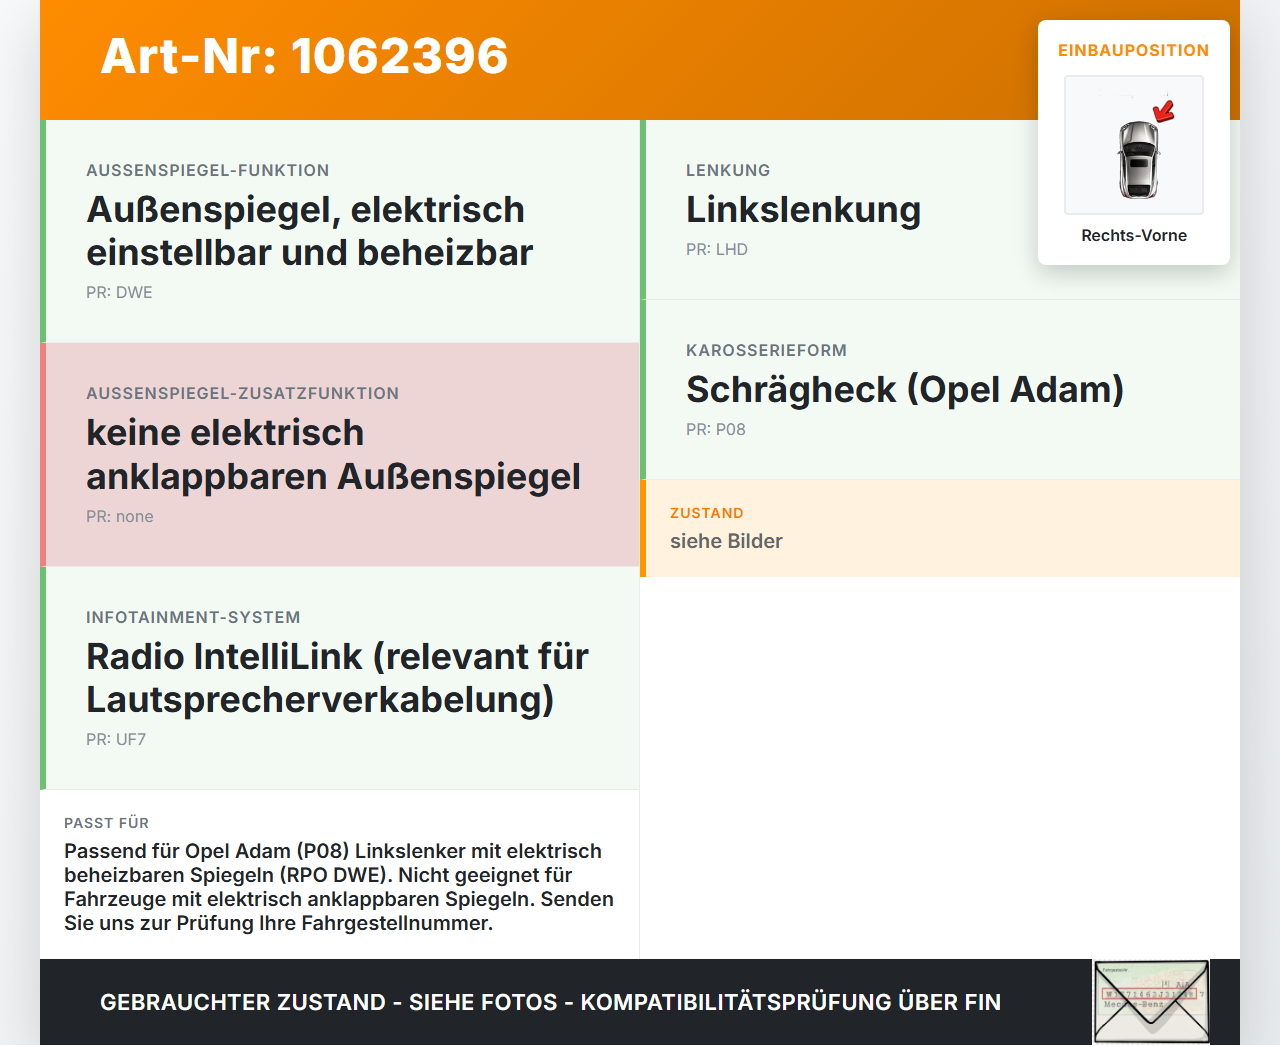Click the 'Passend für Opel Adam' compatibility paragraph
Image resolution: width=1280 pixels, height=1046 pixels.
click(339, 887)
